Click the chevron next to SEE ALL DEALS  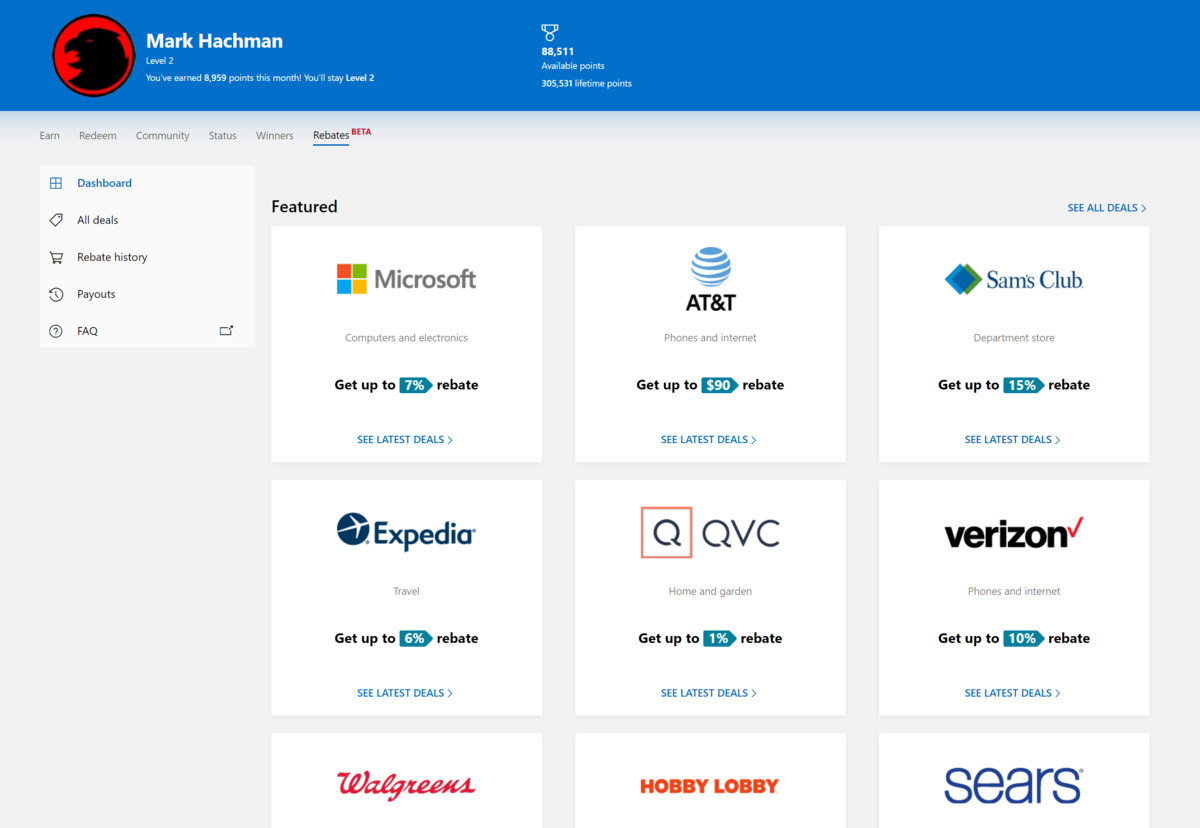coord(1143,207)
